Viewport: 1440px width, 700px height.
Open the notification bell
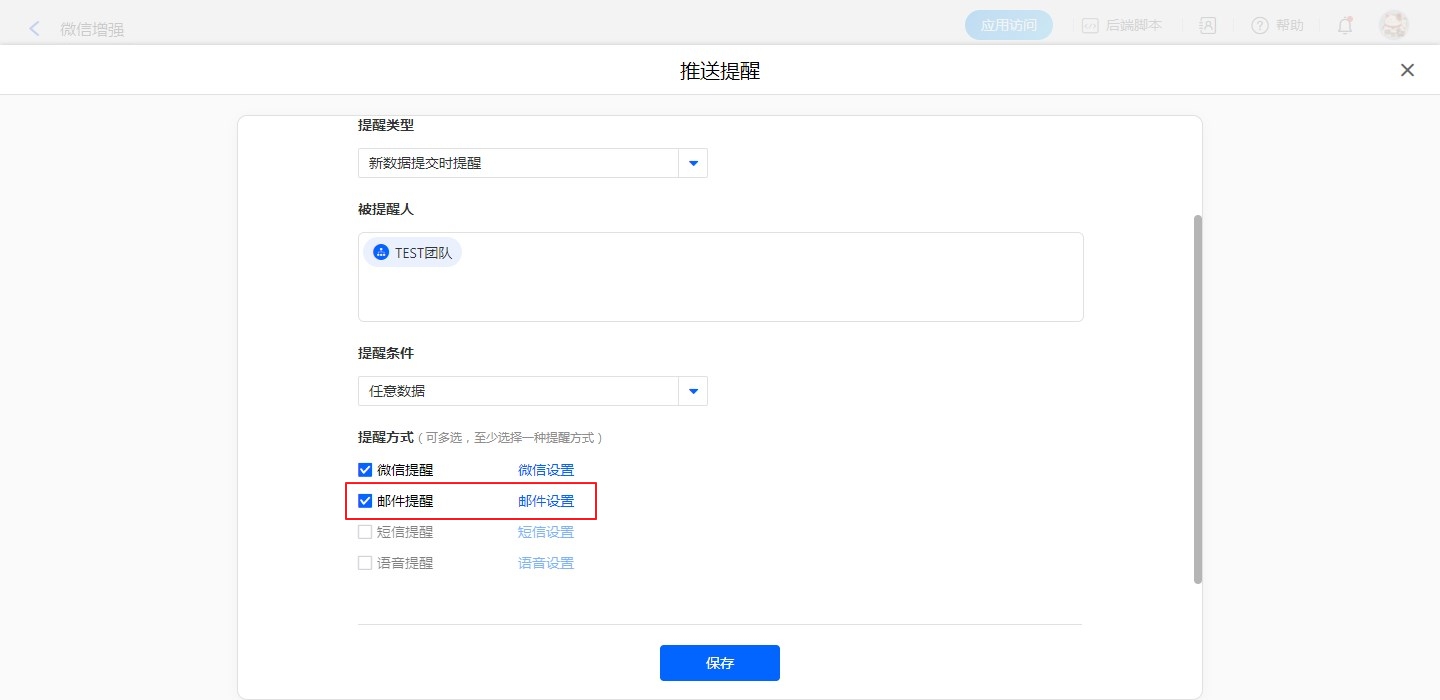1345,26
